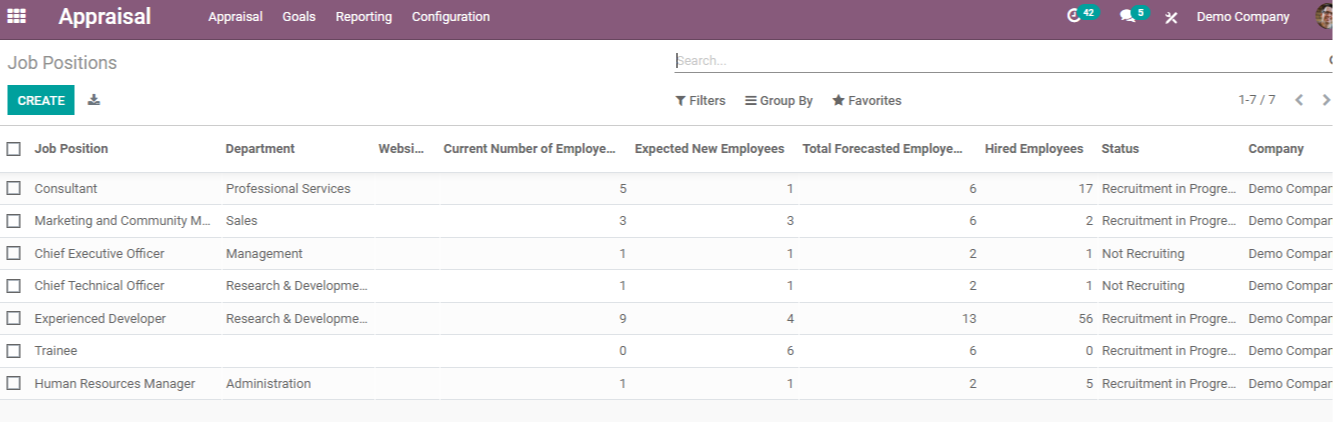The height and width of the screenshot is (422, 1333).
Task: Expand the Filters dropdown
Action: point(700,101)
